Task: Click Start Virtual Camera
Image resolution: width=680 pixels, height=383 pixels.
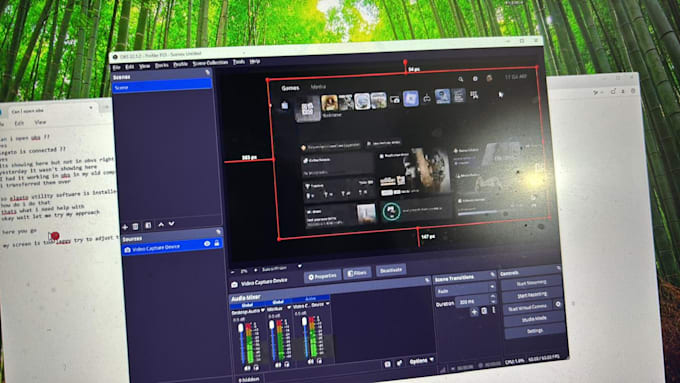Action: 528,307
